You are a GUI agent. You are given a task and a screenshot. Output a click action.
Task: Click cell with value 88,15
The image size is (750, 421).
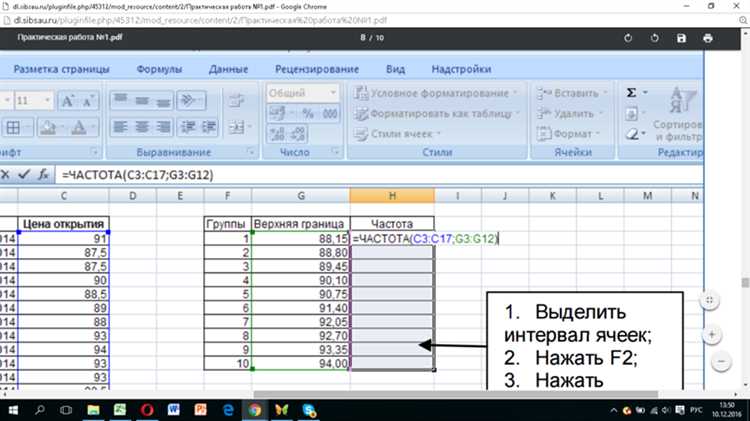[x=300, y=238]
